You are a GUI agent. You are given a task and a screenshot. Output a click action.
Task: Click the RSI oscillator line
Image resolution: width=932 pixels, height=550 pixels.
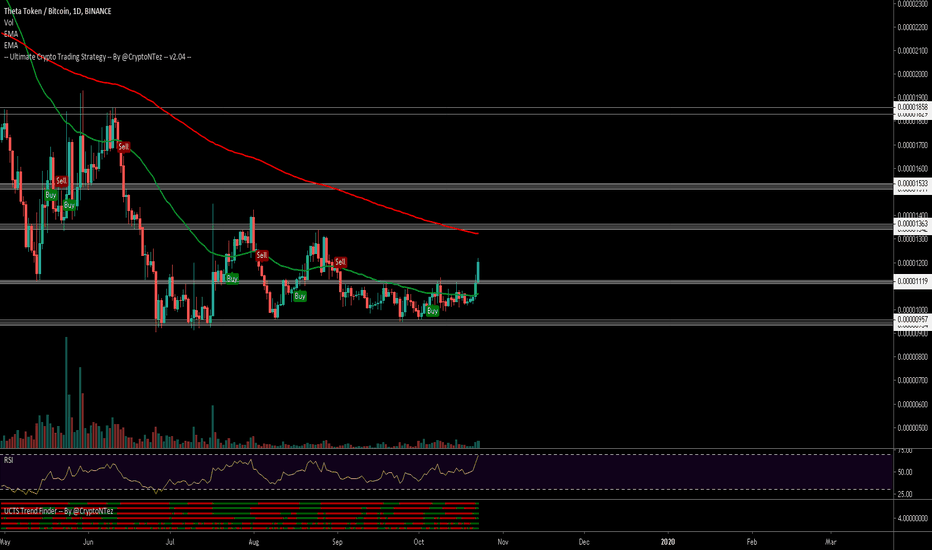[238, 463]
